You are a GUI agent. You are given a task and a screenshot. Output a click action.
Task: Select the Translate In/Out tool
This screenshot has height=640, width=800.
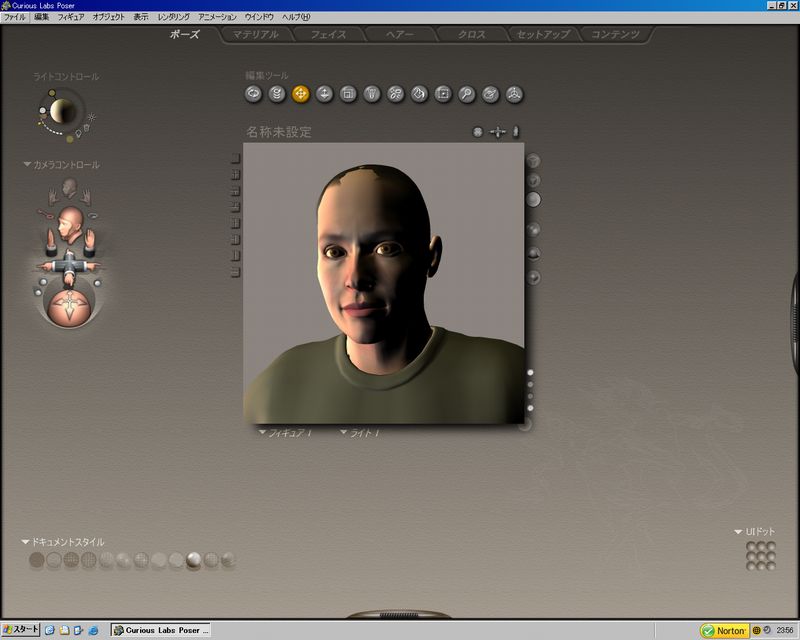(x=324, y=94)
